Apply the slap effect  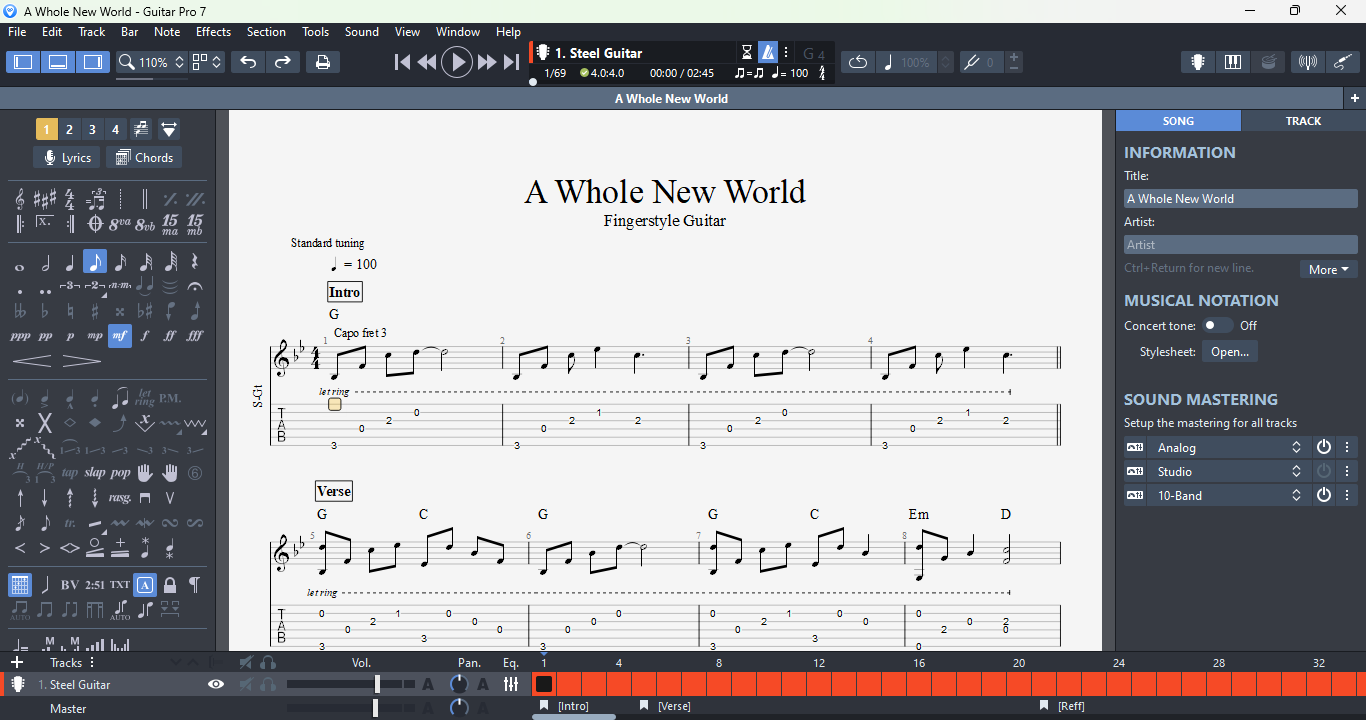(95, 473)
